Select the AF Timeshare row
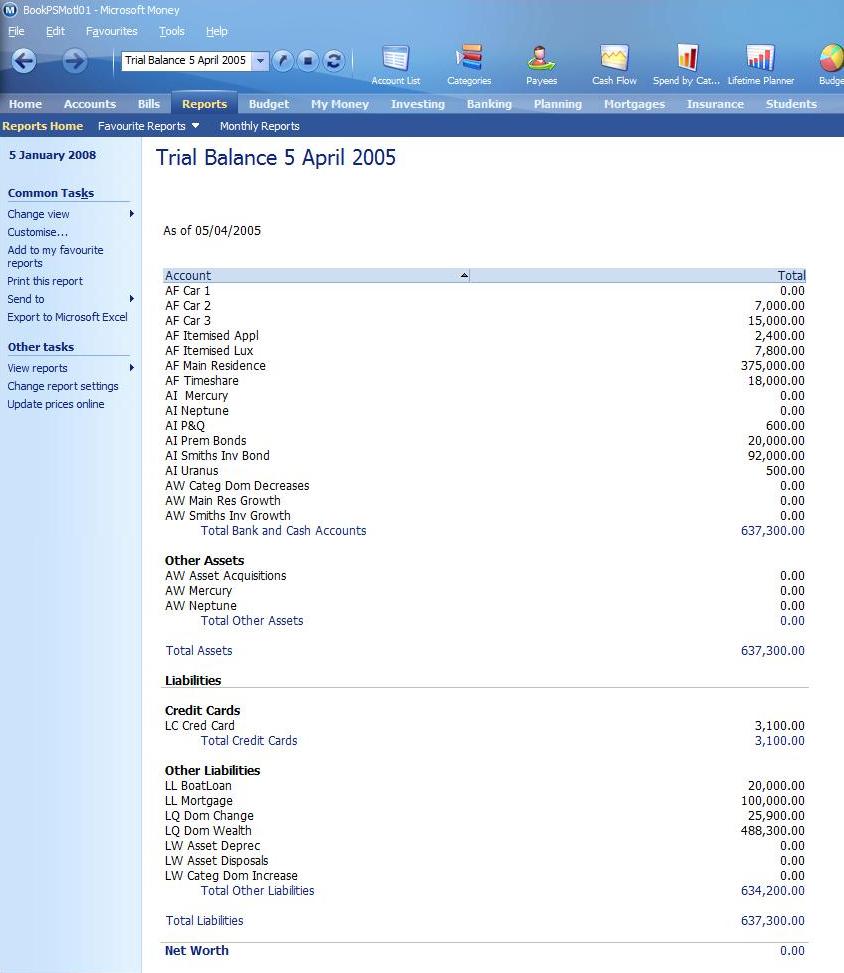The image size is (844, 973). pos(485,380)
